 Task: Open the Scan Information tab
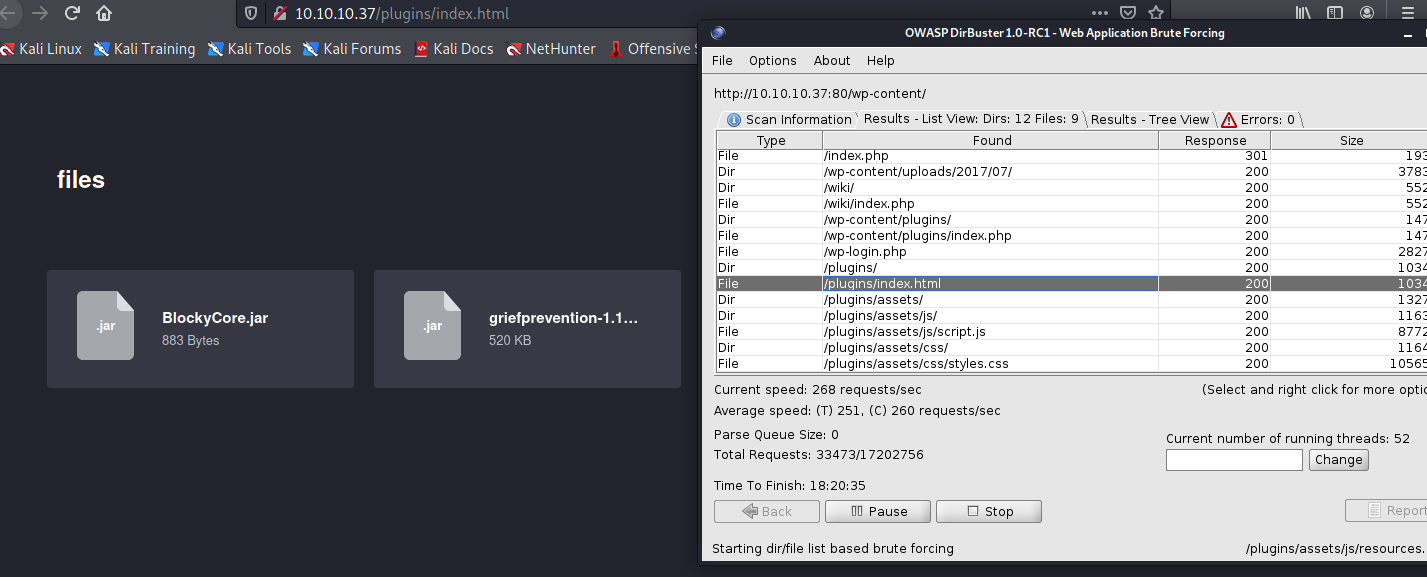(788, 119)
